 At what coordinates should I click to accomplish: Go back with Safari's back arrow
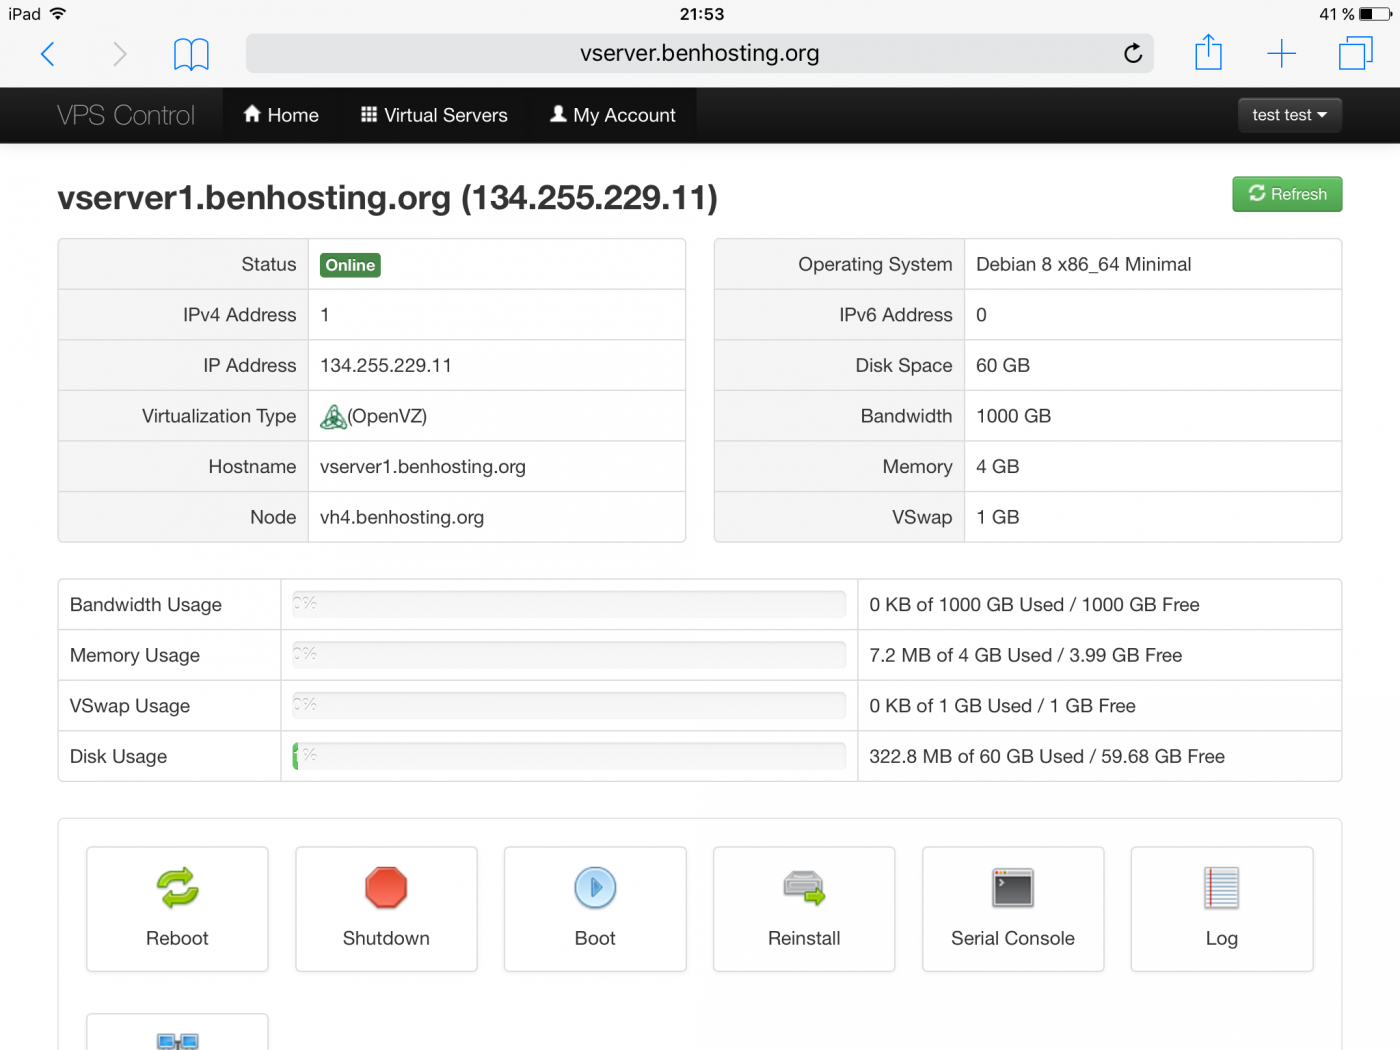click(47, 54)
